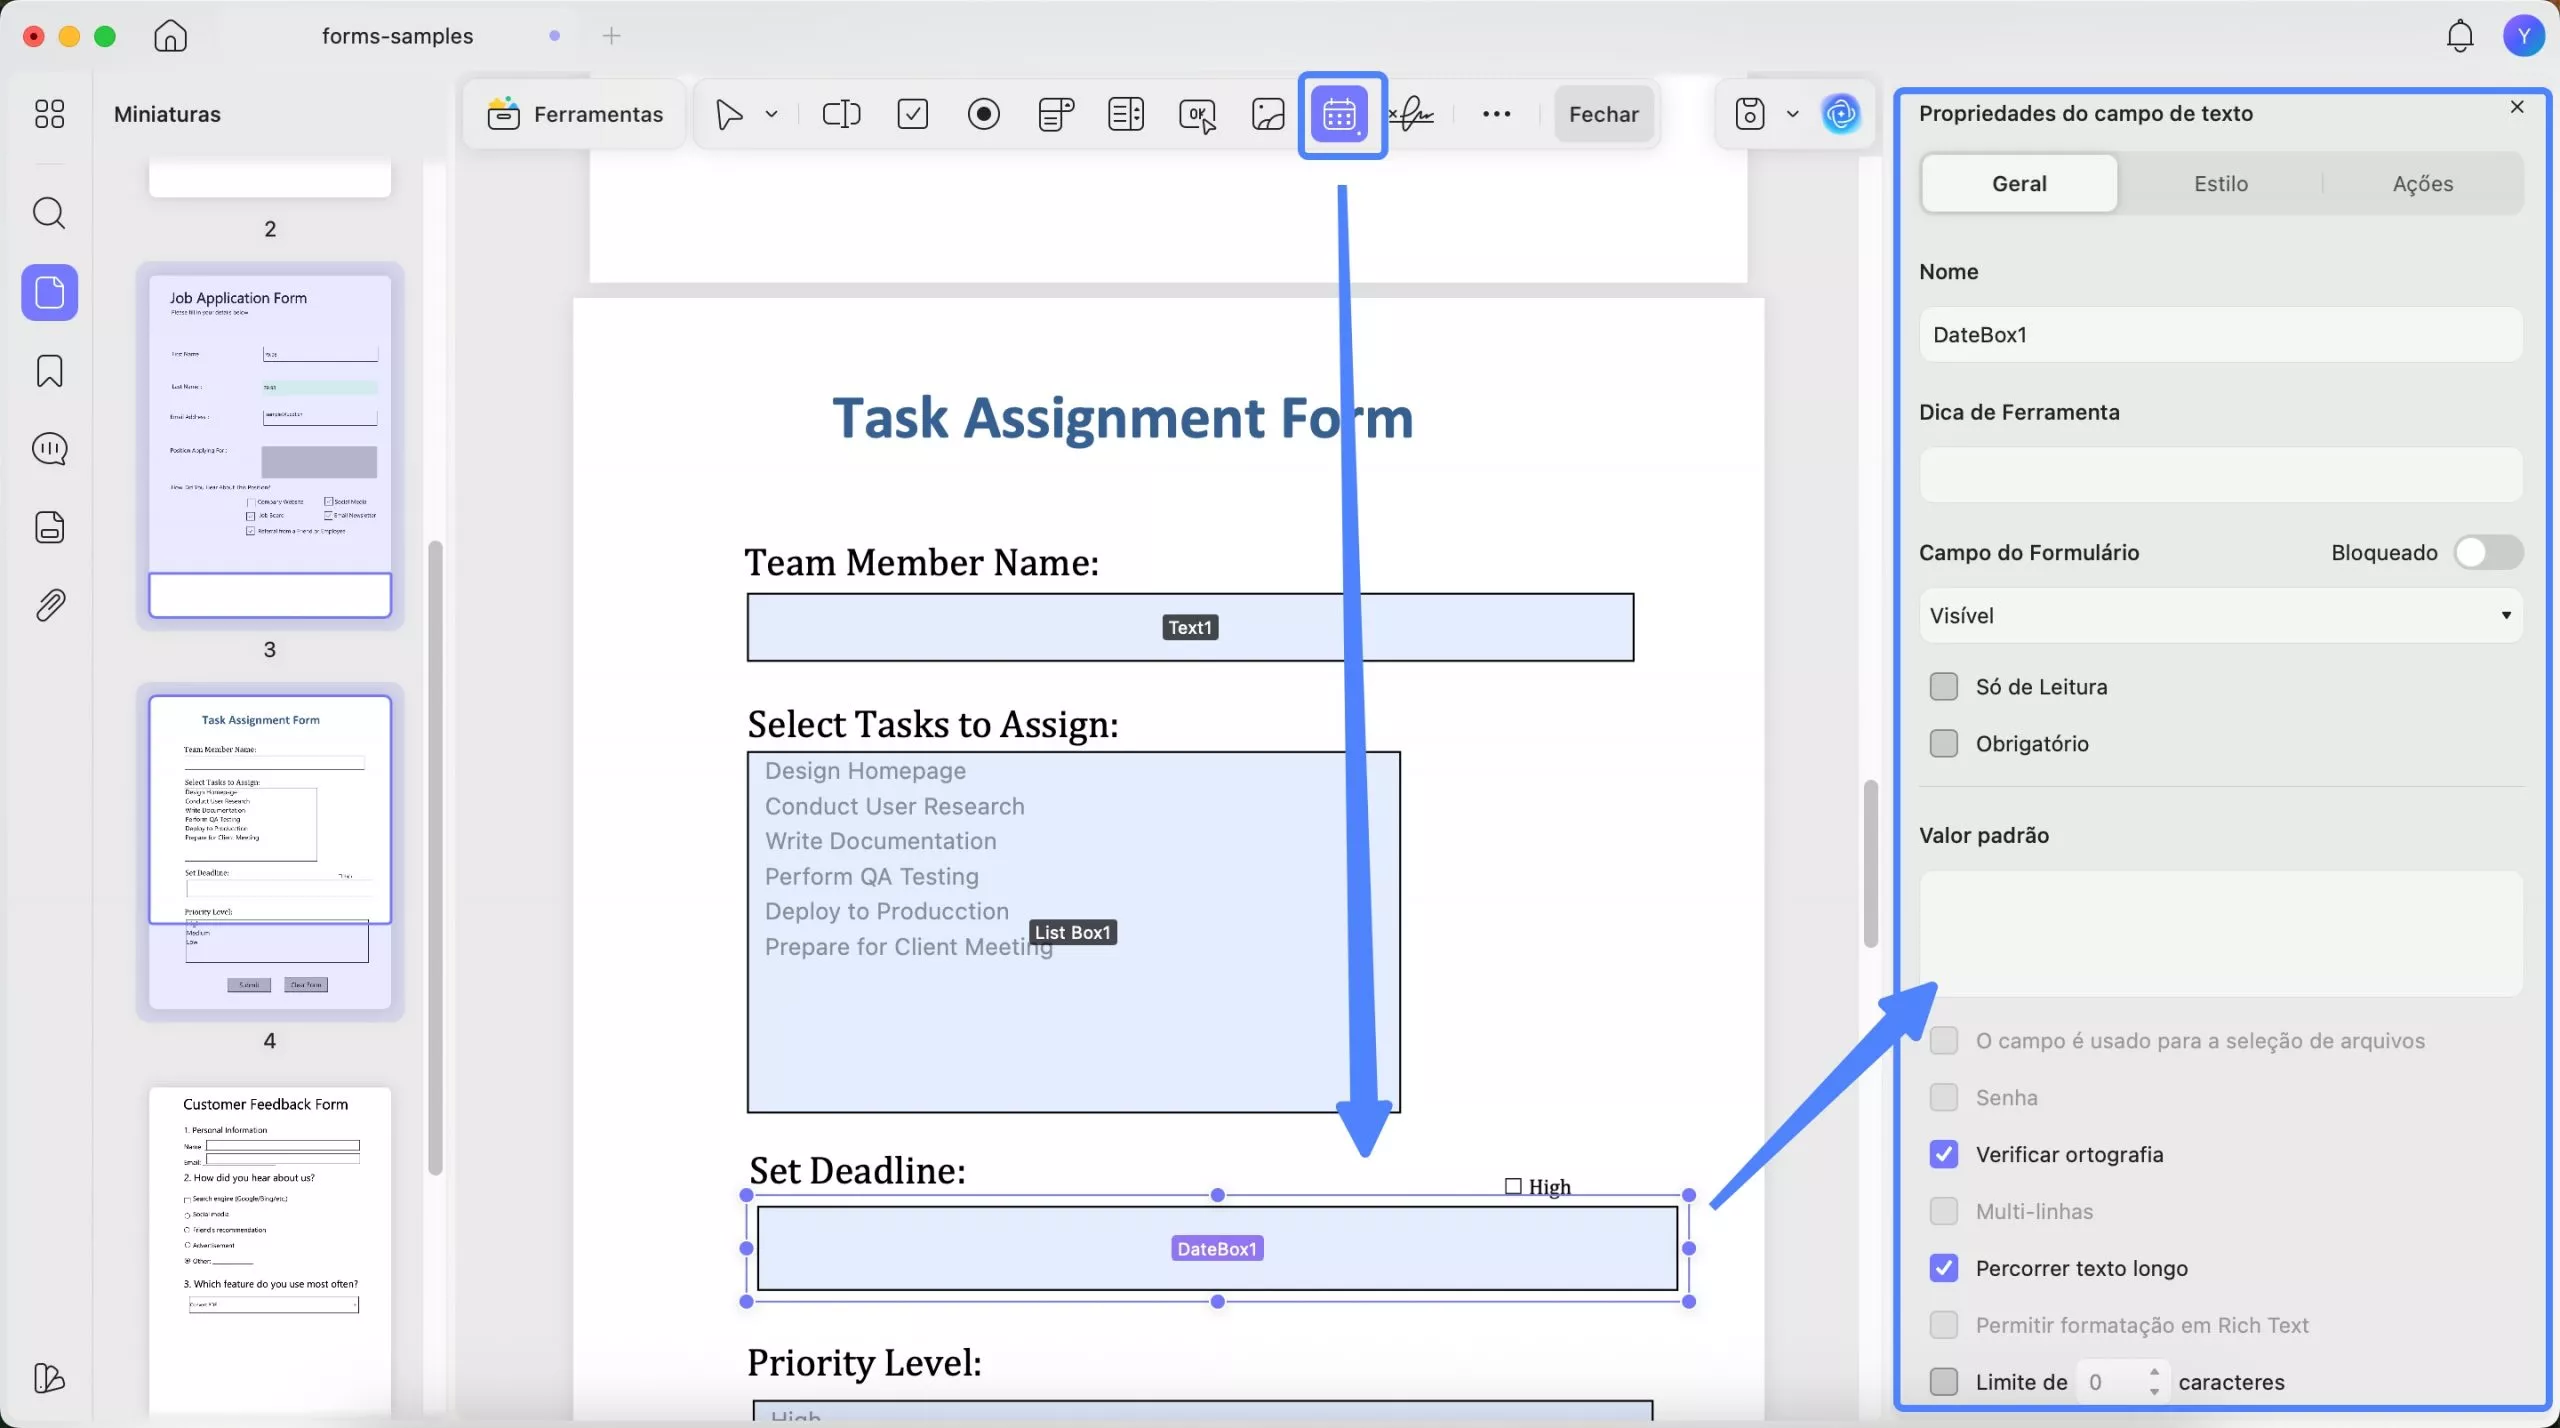This screenshot has height=1428, width=2560.
Task: Select the dropdown field tool
Action: [1056, 114]
